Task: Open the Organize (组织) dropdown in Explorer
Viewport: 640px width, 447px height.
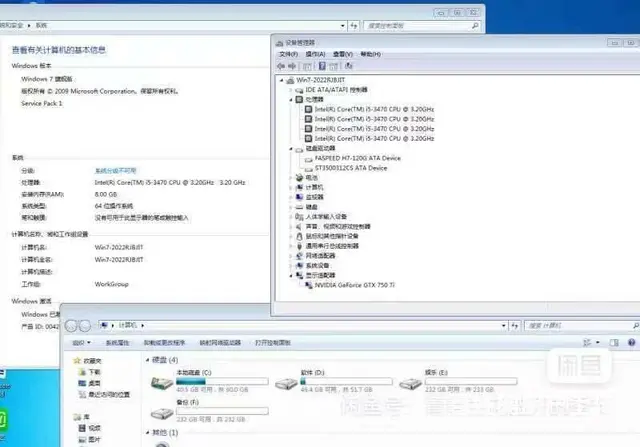Action: (x=82, y=342)
